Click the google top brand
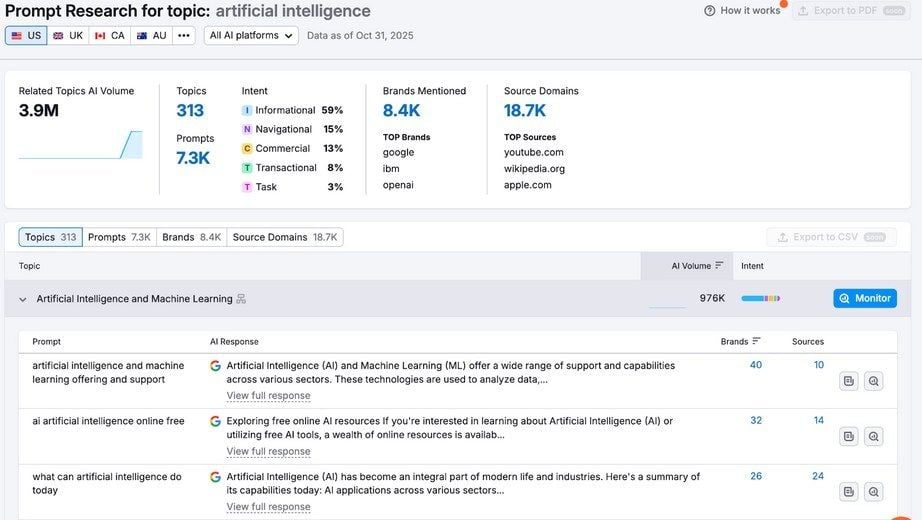The width and height of the screenshot is (922, 520). [399, 152]
